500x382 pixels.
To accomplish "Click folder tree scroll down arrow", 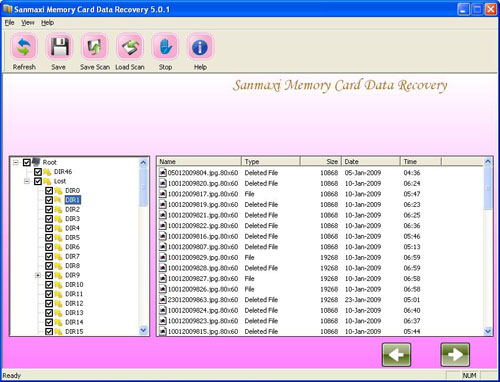I will (143, 330).
